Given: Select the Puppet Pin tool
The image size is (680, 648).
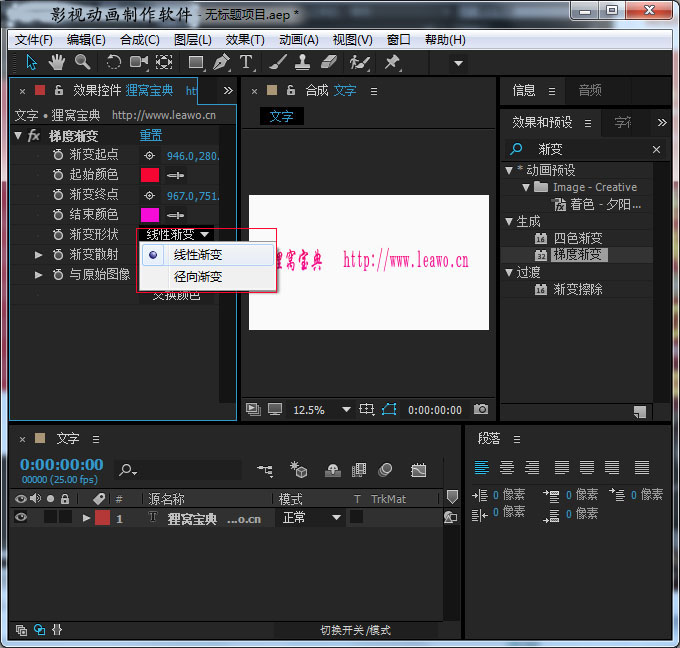Looking at the screenshot, I should (x=392, y=62).
